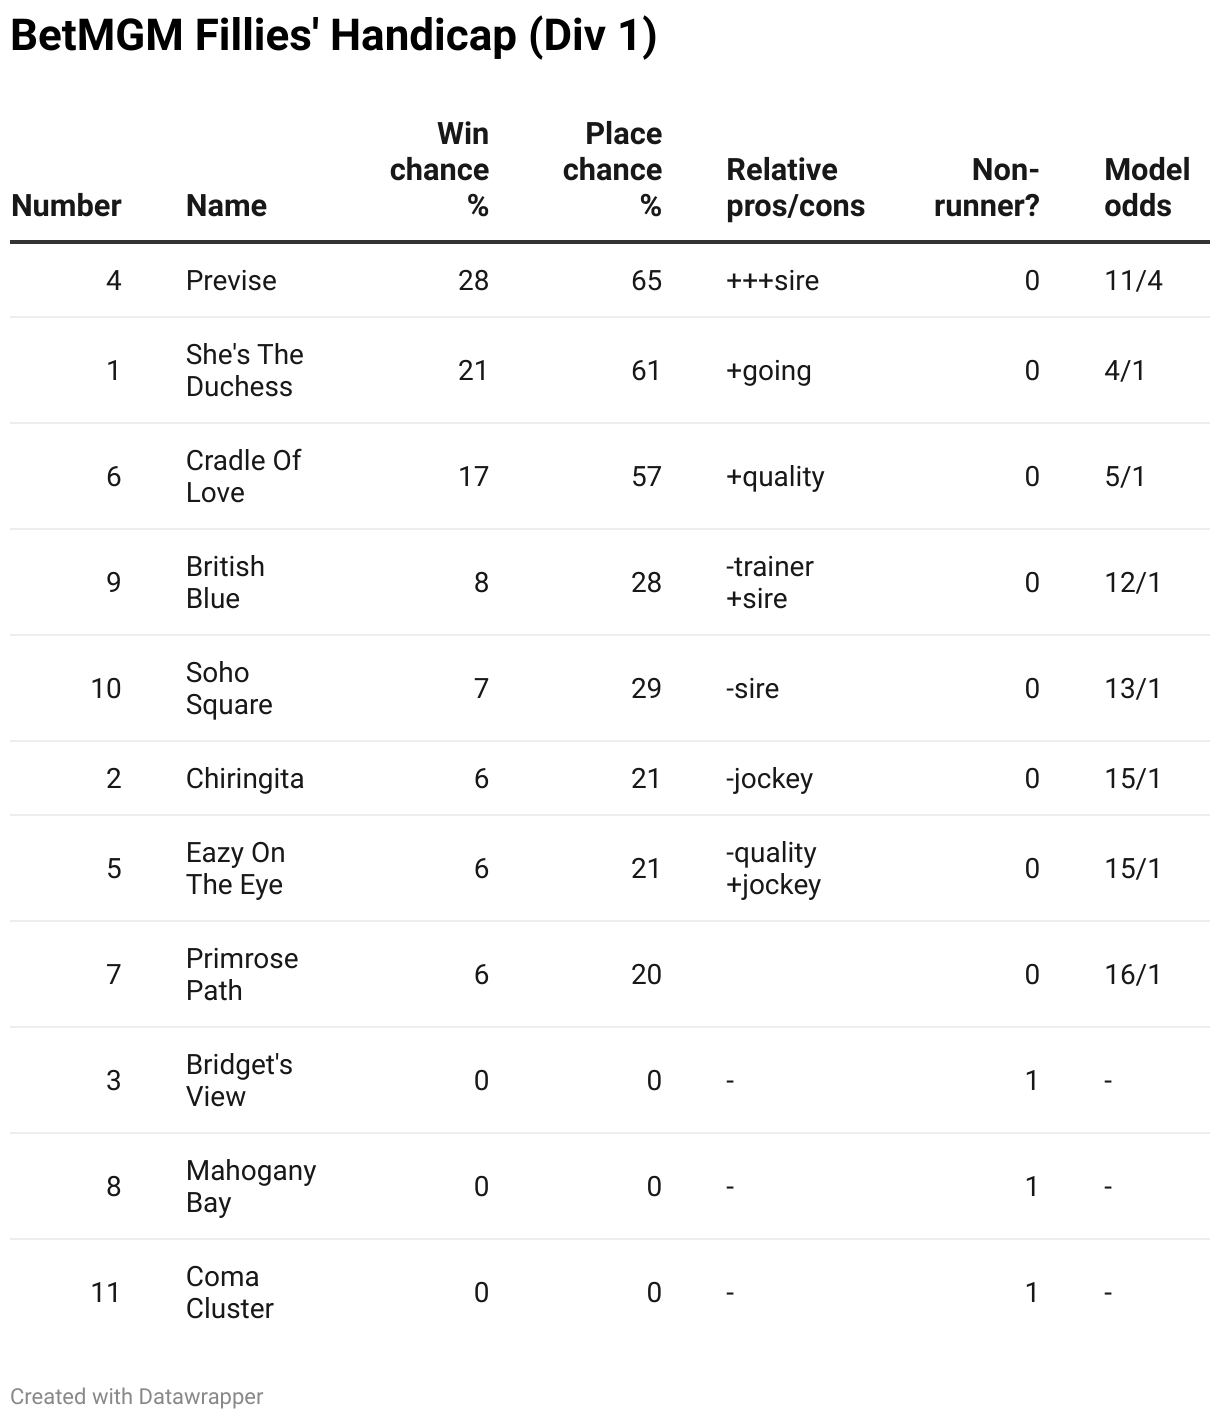The width and height of the screenshot is (1220, 1420).
Task: Open the Created with Datawrapper link
Action: 137,1397
